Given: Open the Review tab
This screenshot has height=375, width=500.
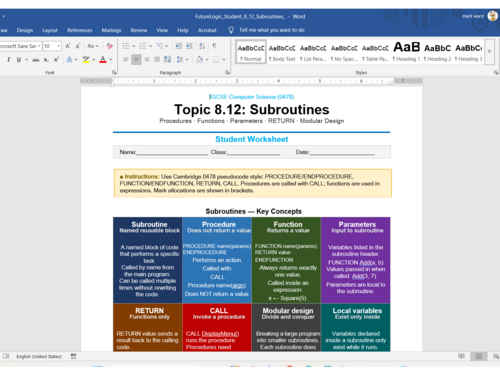Looking at the screenshot, I should 139,30.
